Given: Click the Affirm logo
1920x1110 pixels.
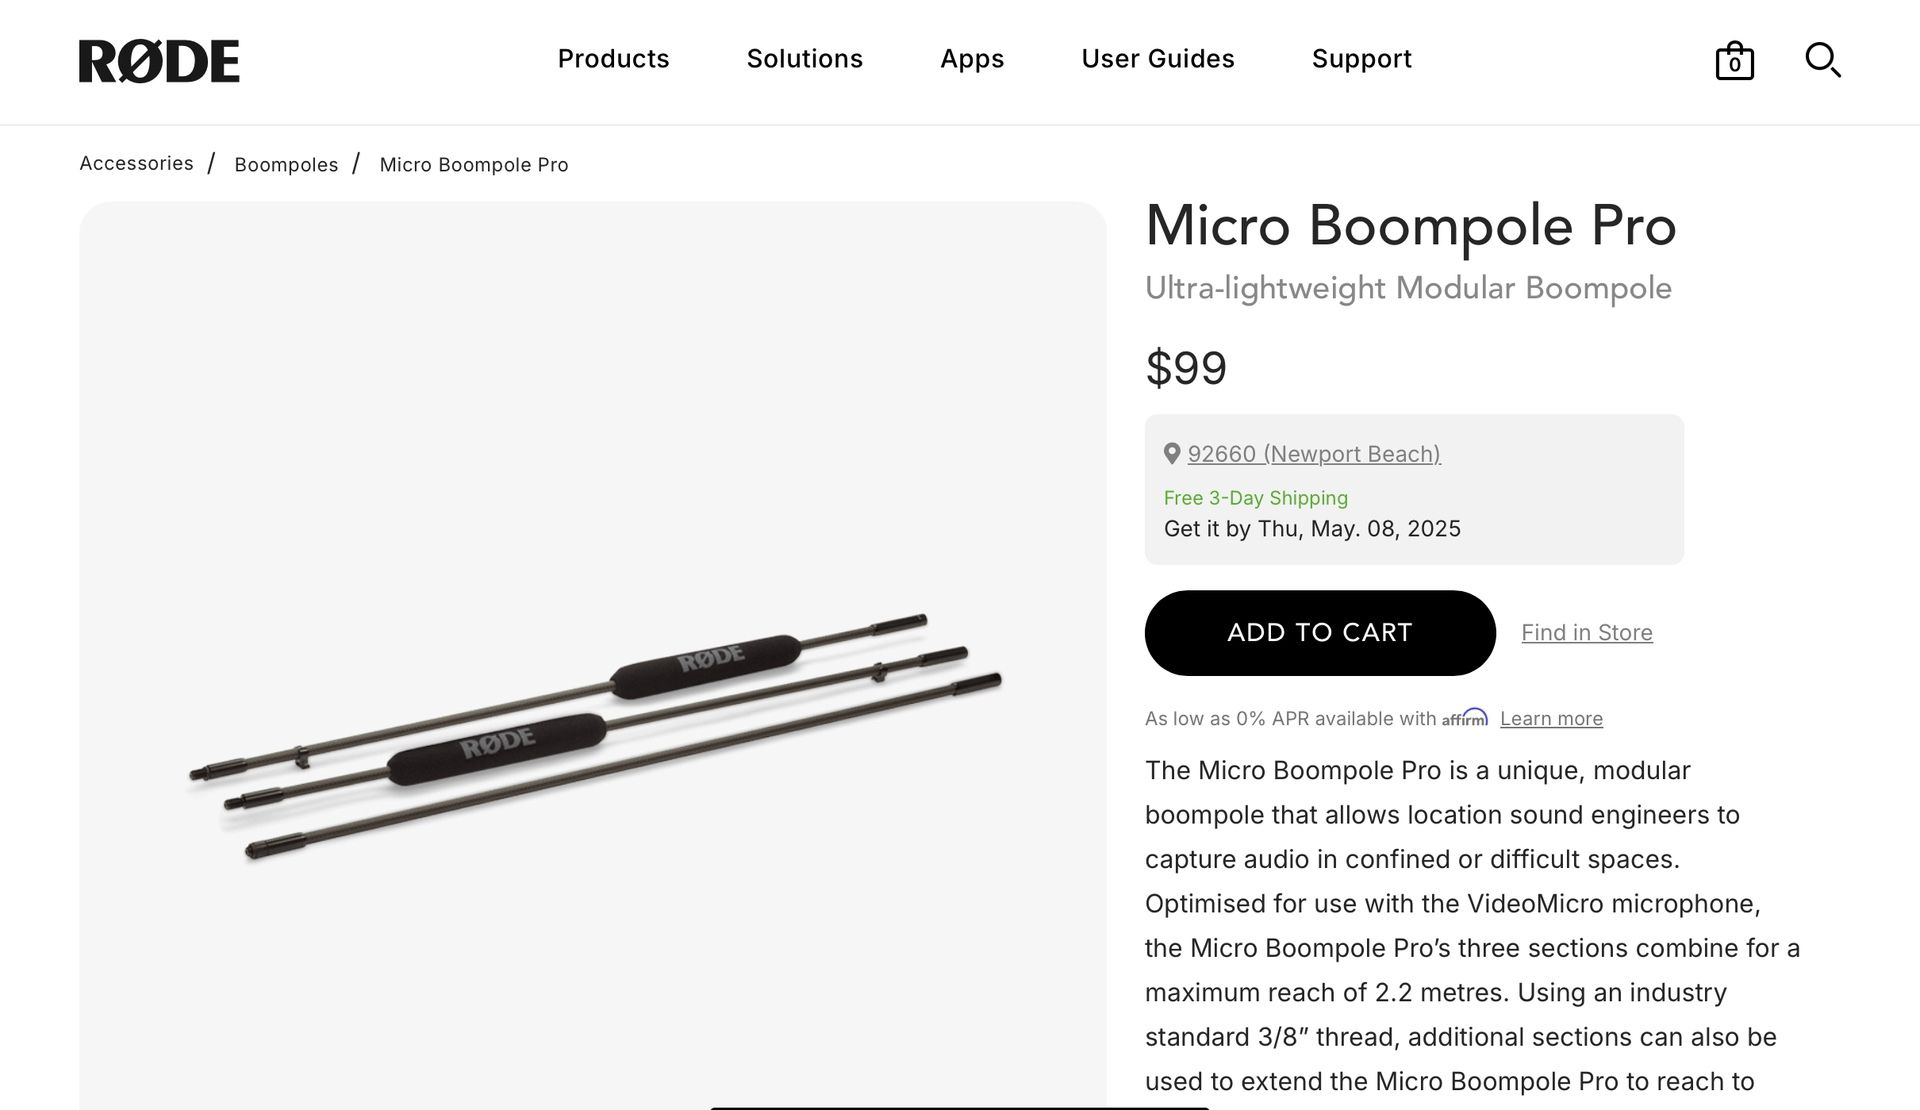Looking at the screenshot, I should click(1465, 718).
